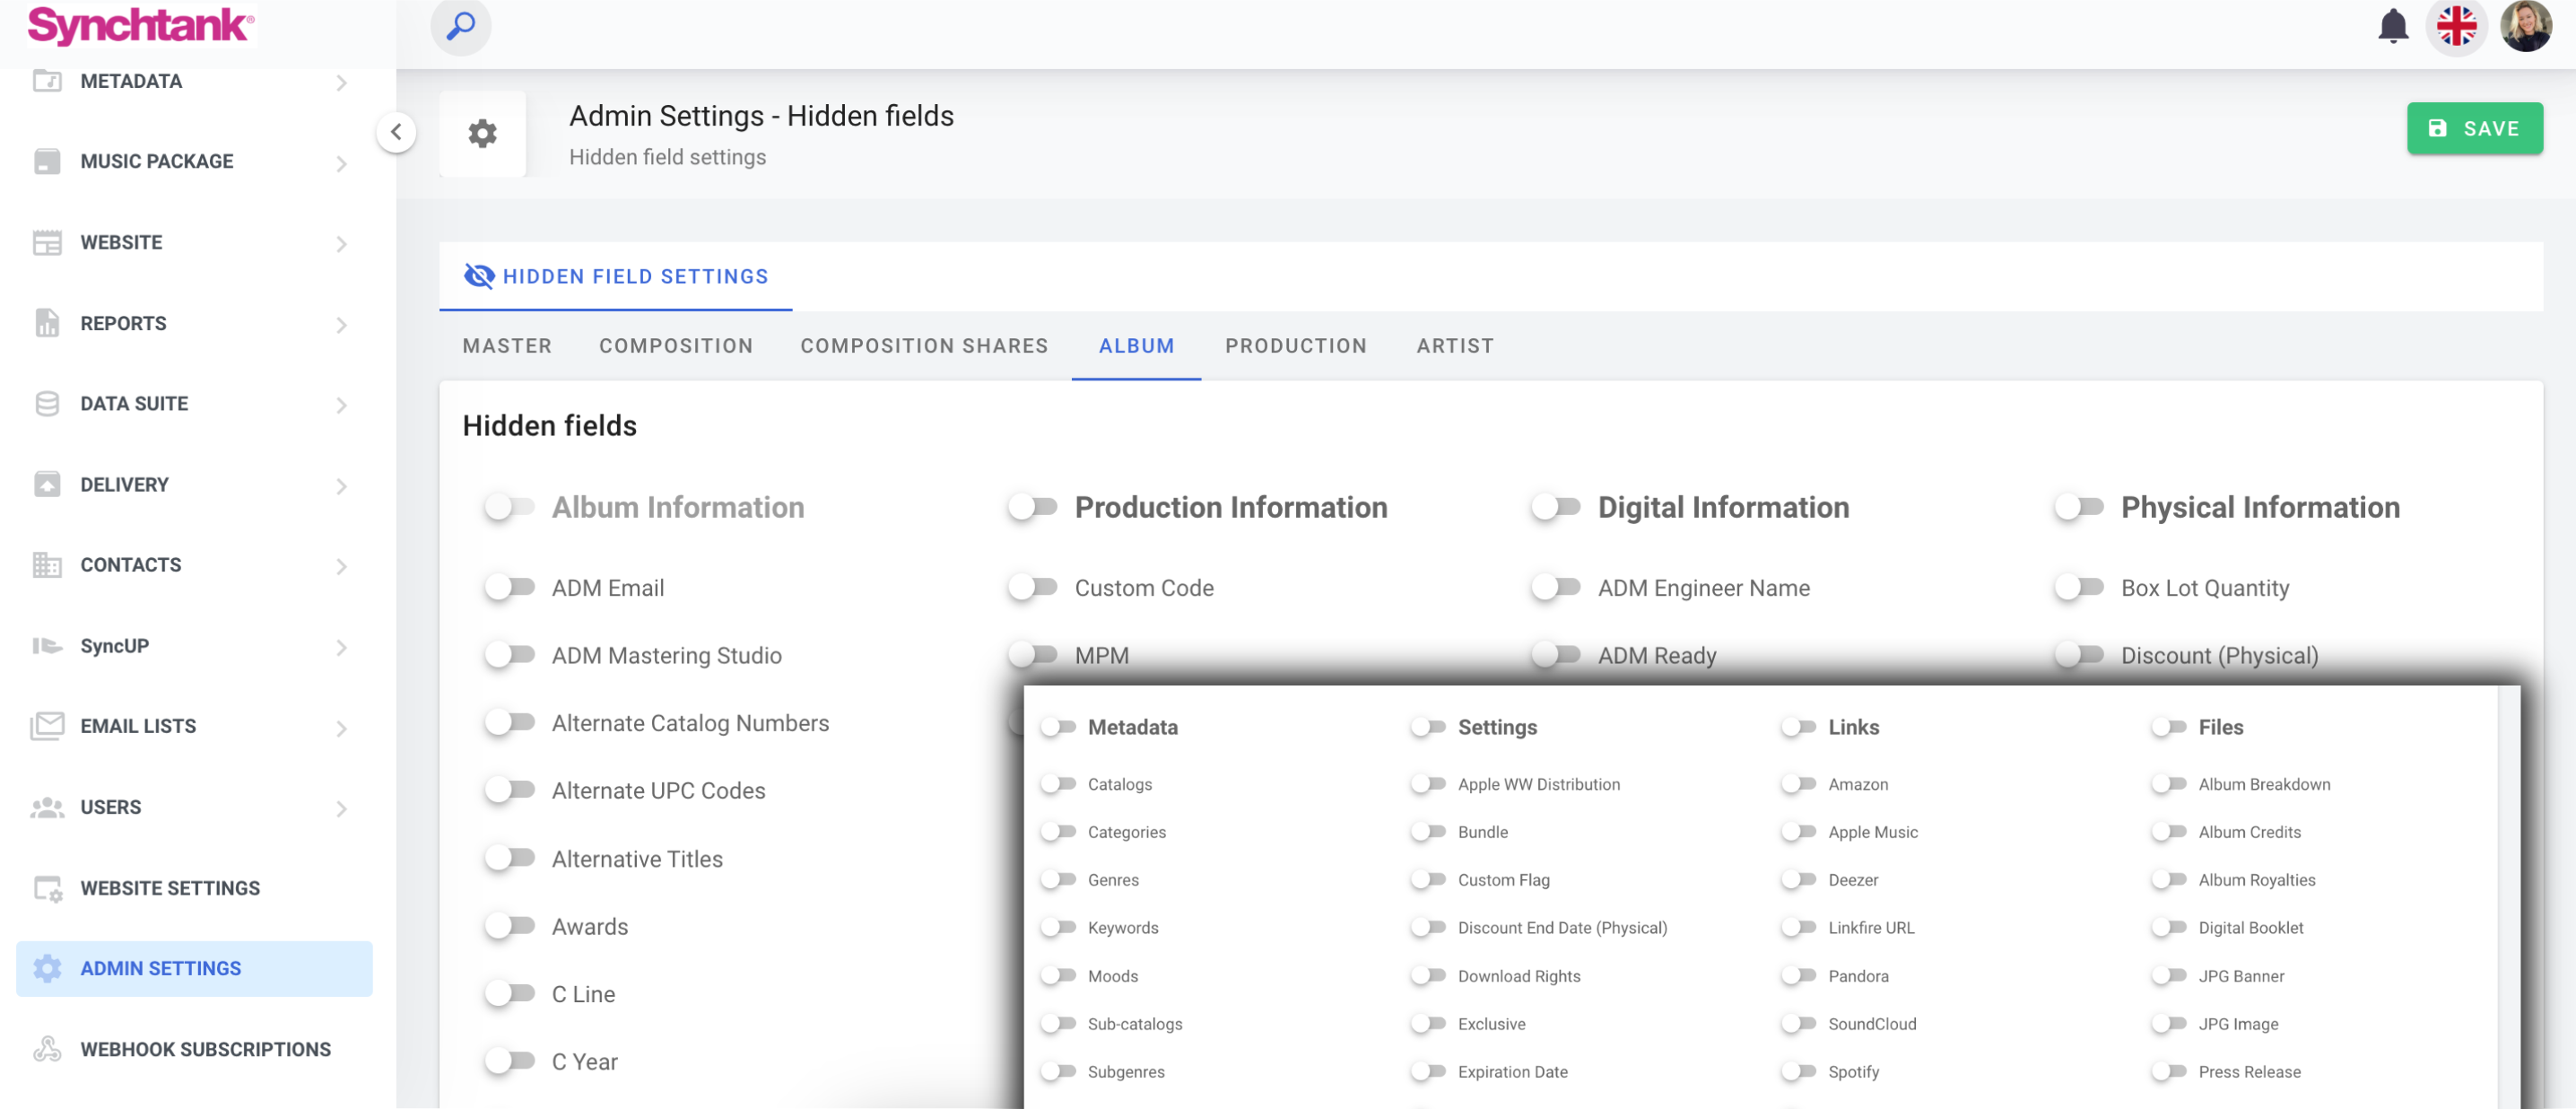Viewport: 2576px width, 1109px height.
Task: Click the Admin Settings gear icon in sidebar
Action: pos(47,968)
